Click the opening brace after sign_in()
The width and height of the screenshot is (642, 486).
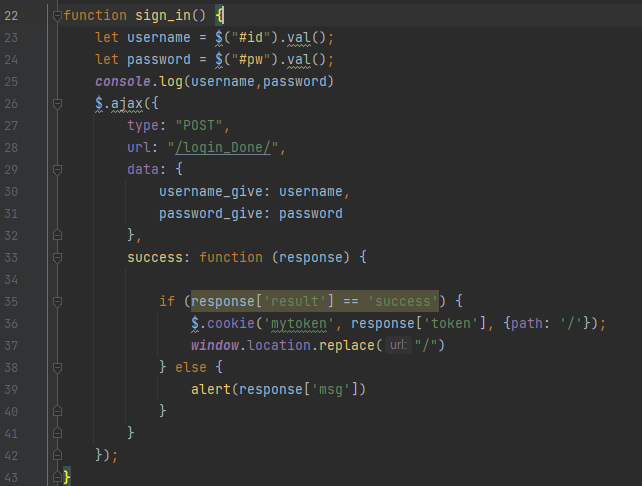[219, 16]
